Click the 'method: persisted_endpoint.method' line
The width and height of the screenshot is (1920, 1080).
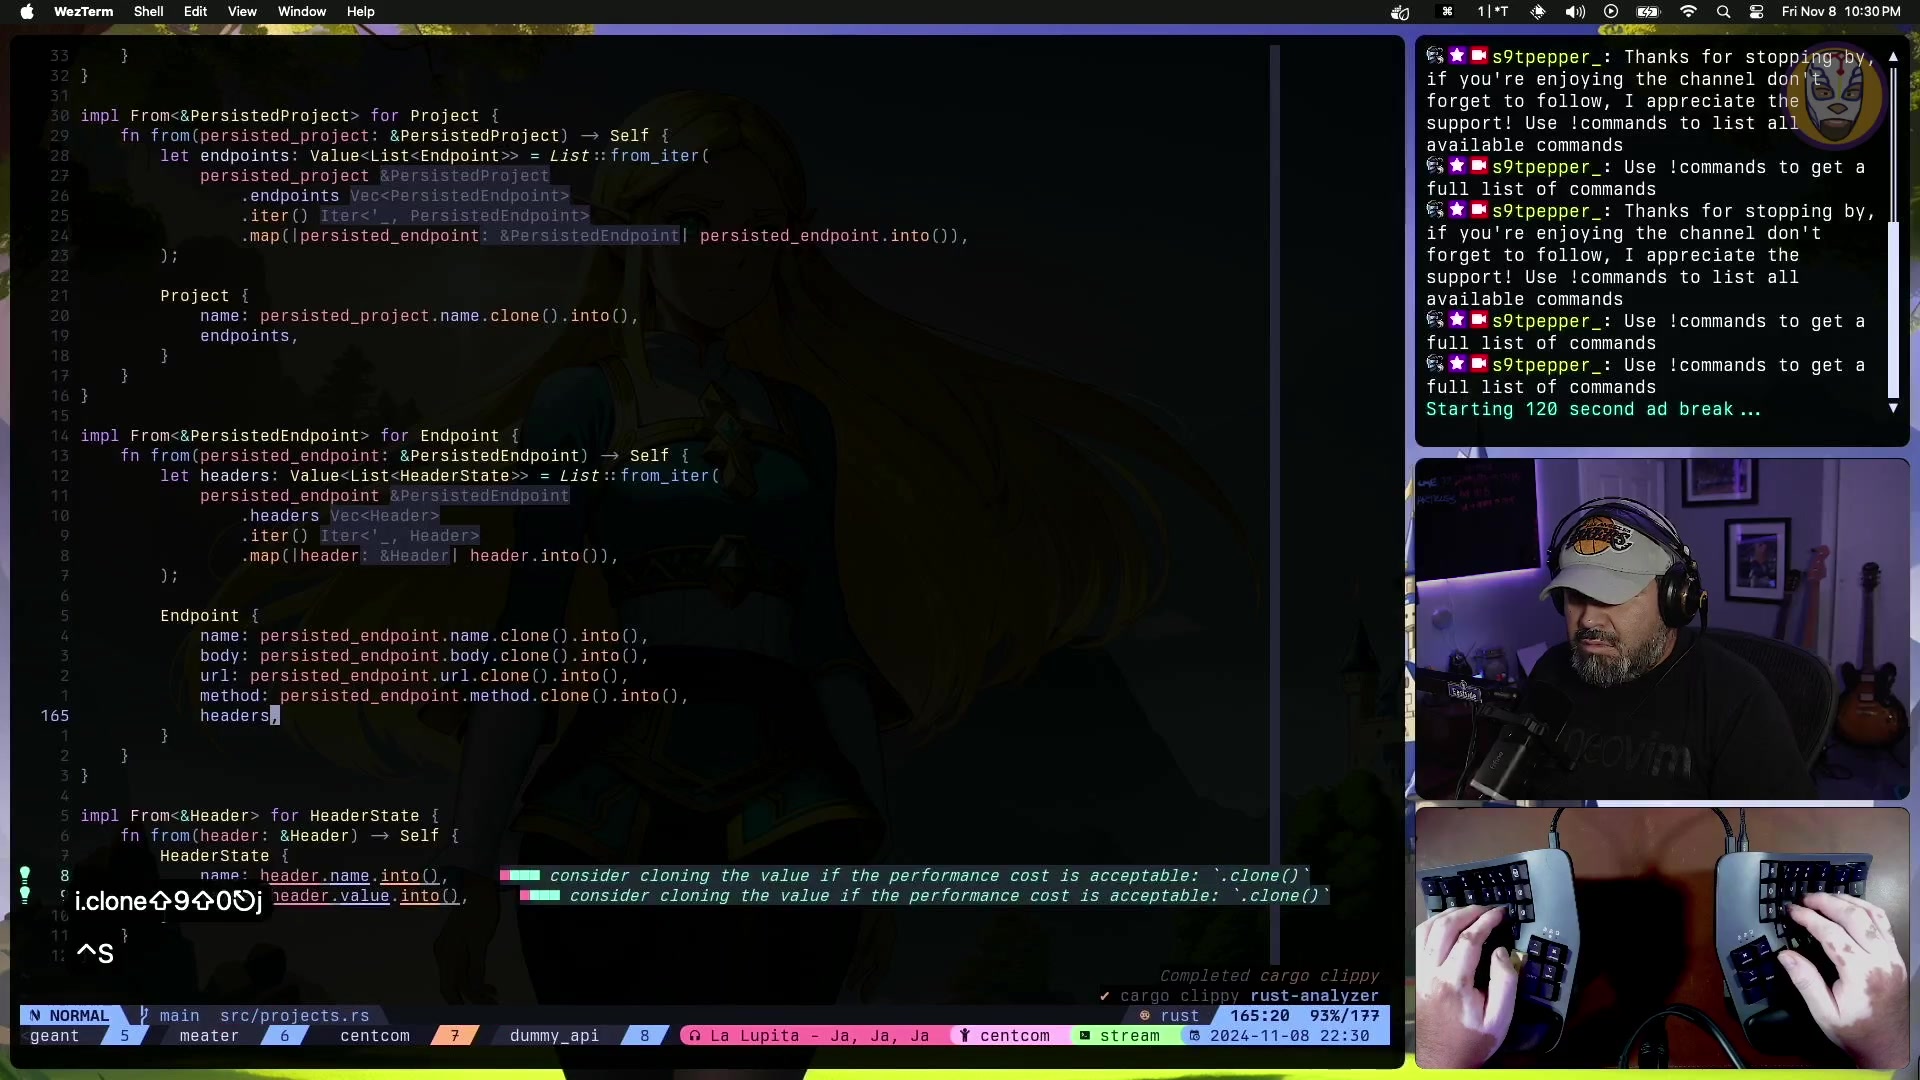point(444,696)
